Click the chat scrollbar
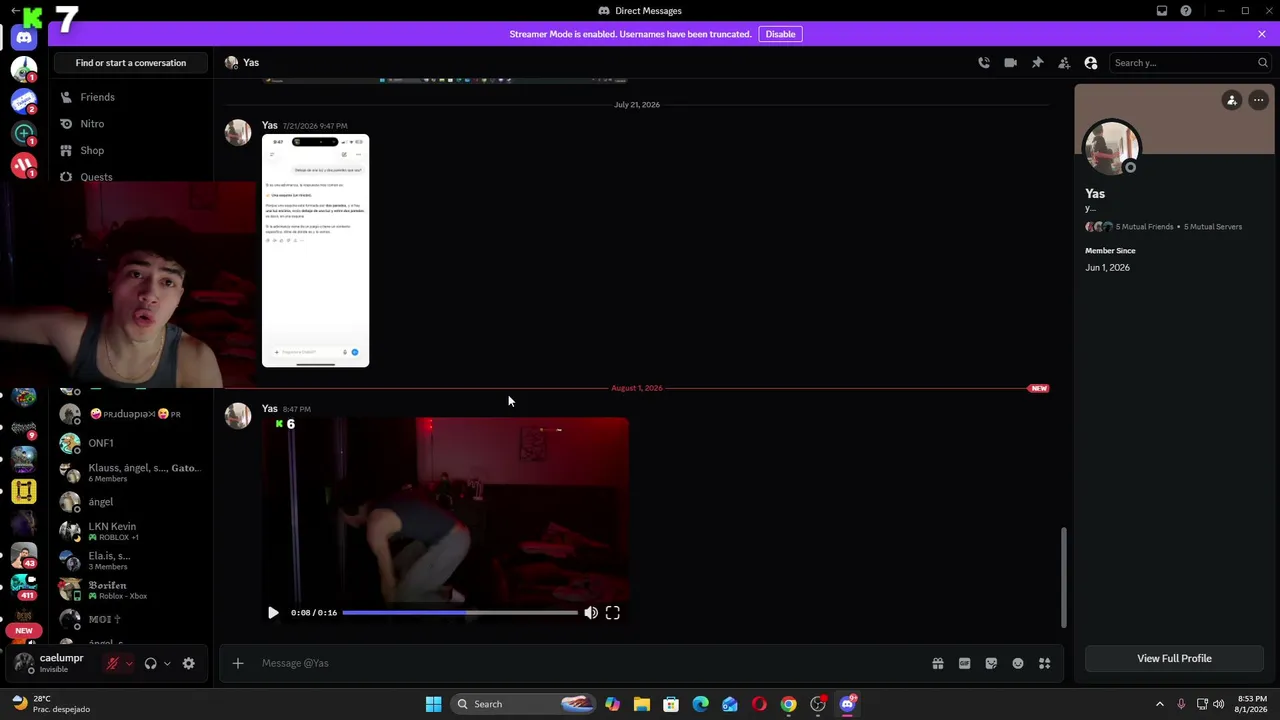Image resolution: width=1280 pixels, height=720 pixels. (x=1063, y=576)
